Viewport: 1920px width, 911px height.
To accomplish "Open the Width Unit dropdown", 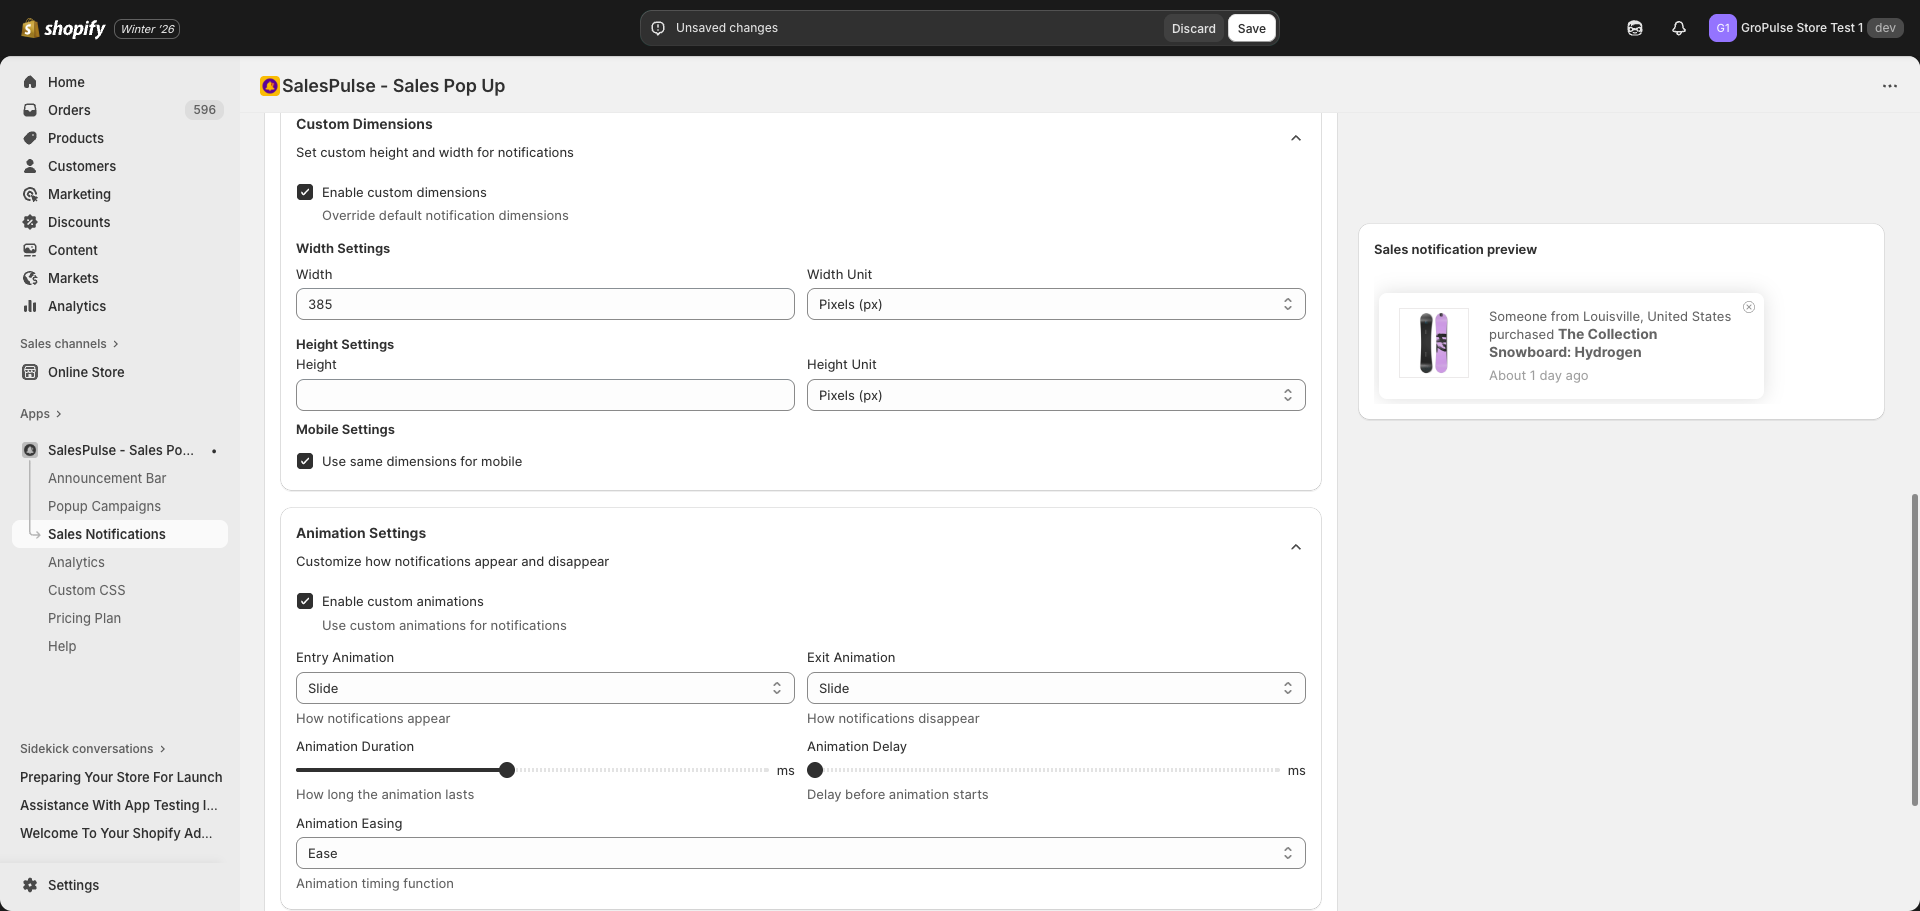I will pyautogui.click(x=1055, y=304).
